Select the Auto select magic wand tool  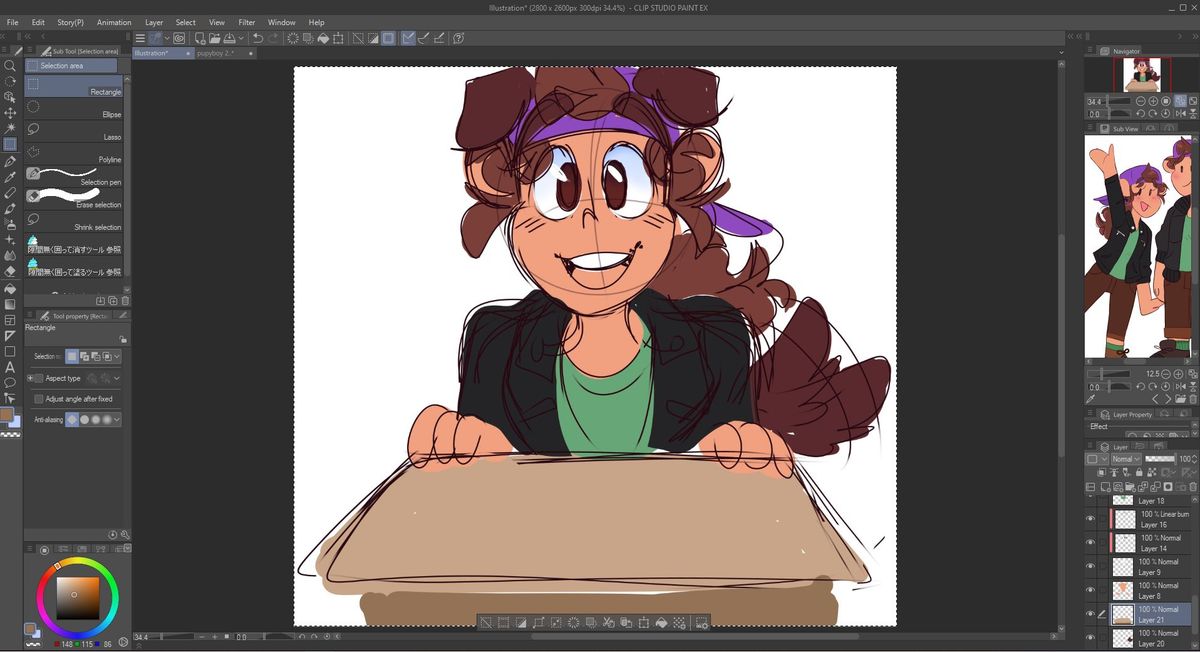[x=10, y=129]
